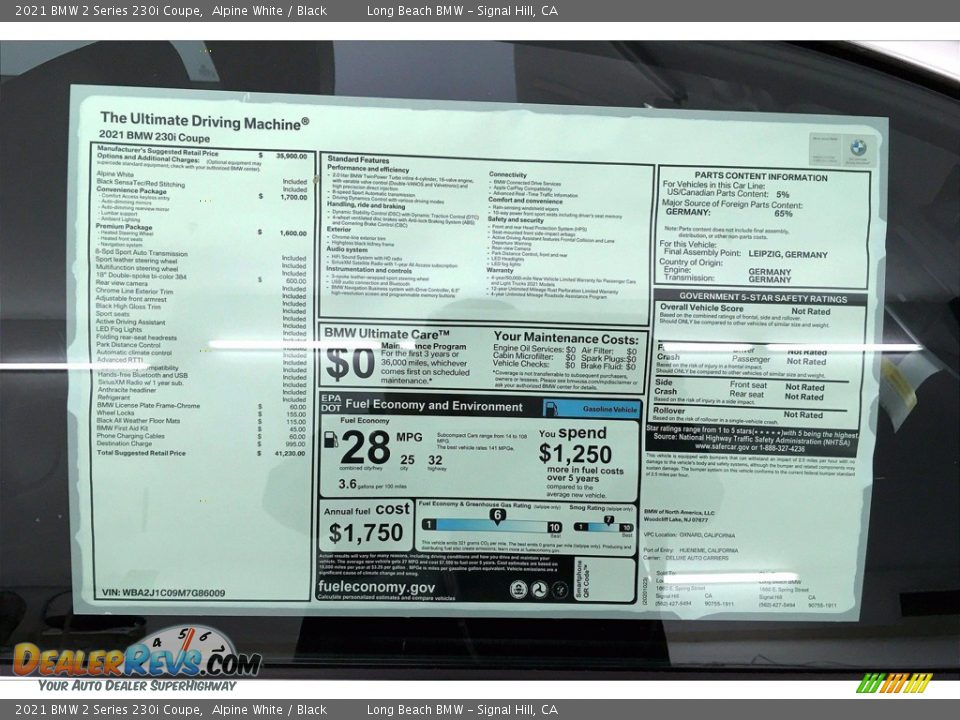Visit the fueleconomy.gov link
Image resolution: width=960 pixels, height=720 pixels.
tap(376, 587)
